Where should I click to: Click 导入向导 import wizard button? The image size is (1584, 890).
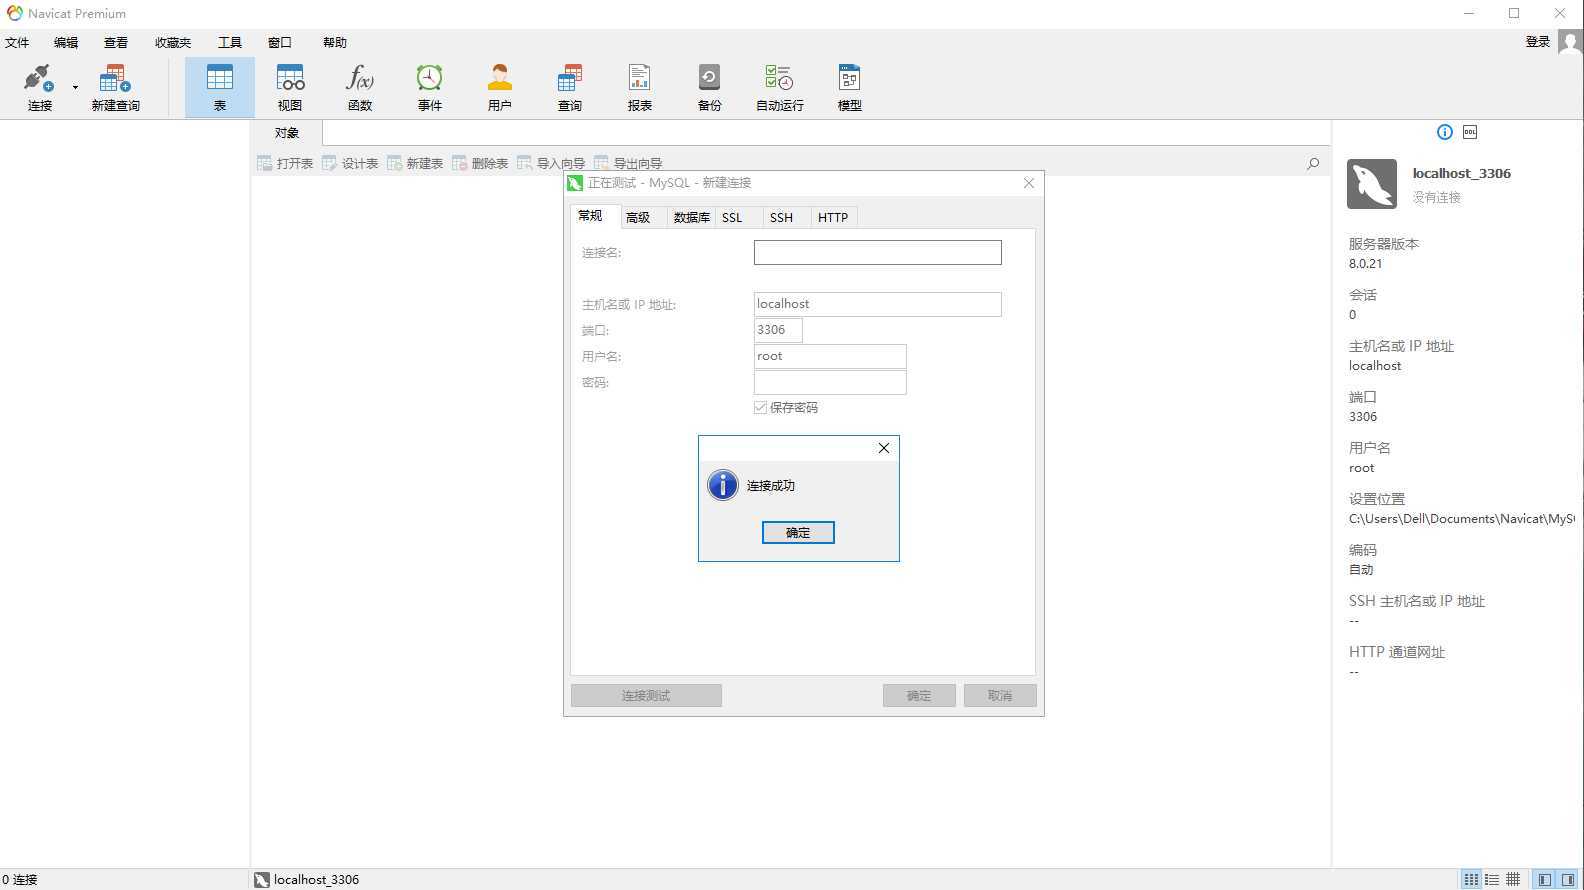pos(551,163)
